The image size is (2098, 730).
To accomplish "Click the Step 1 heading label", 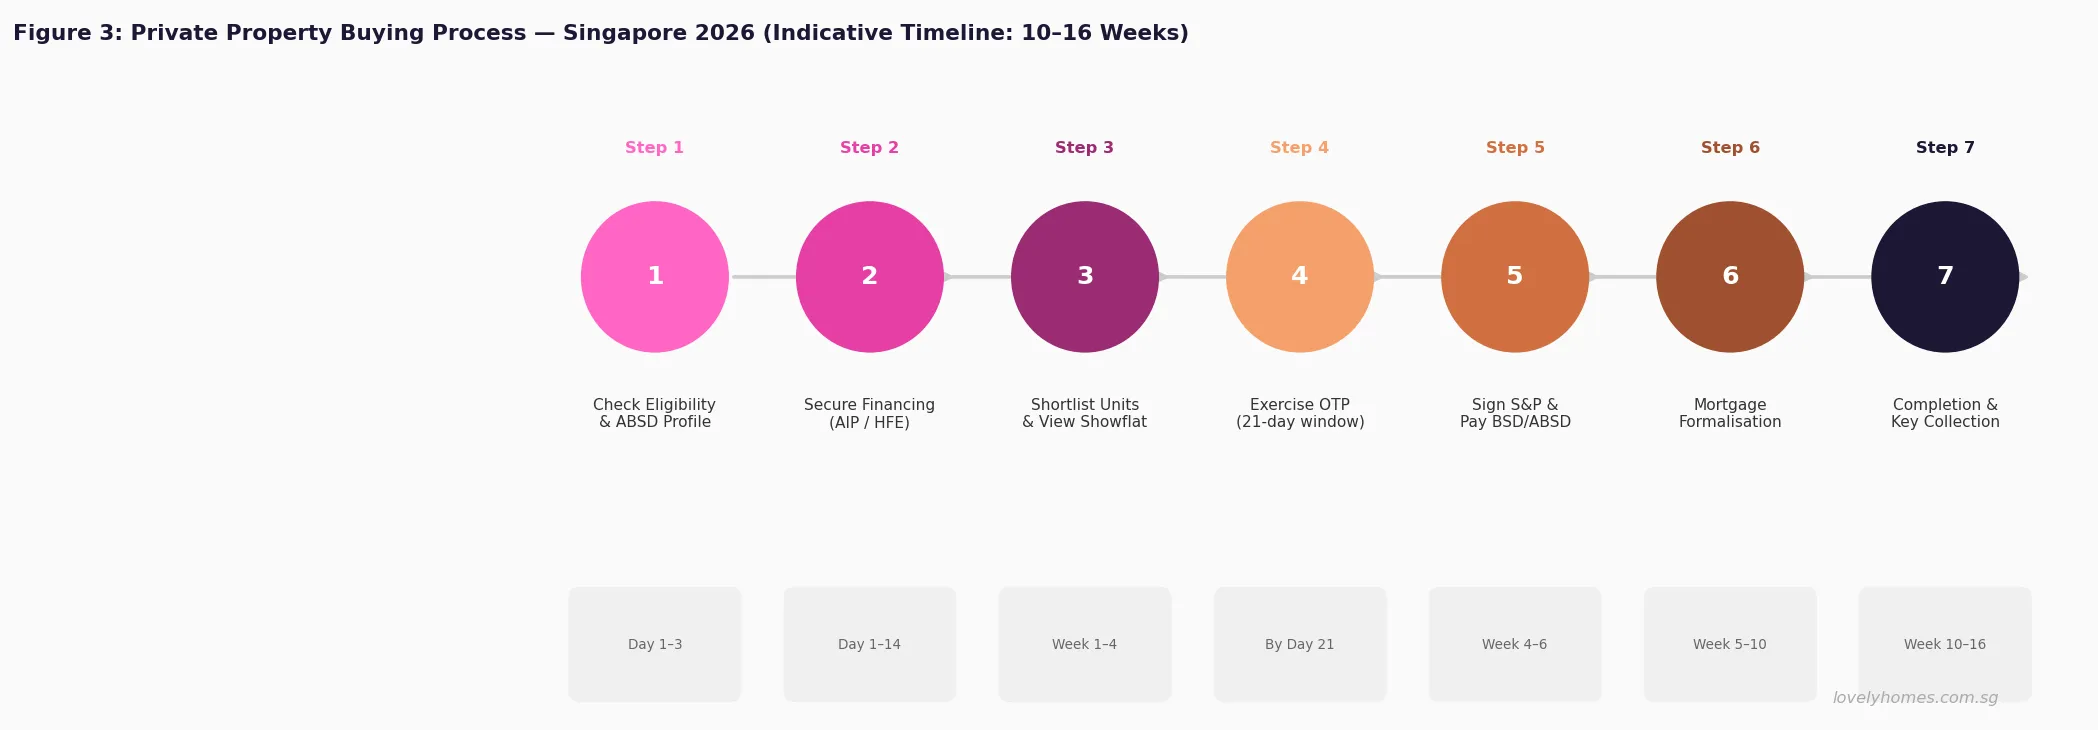I will [655, 148].
